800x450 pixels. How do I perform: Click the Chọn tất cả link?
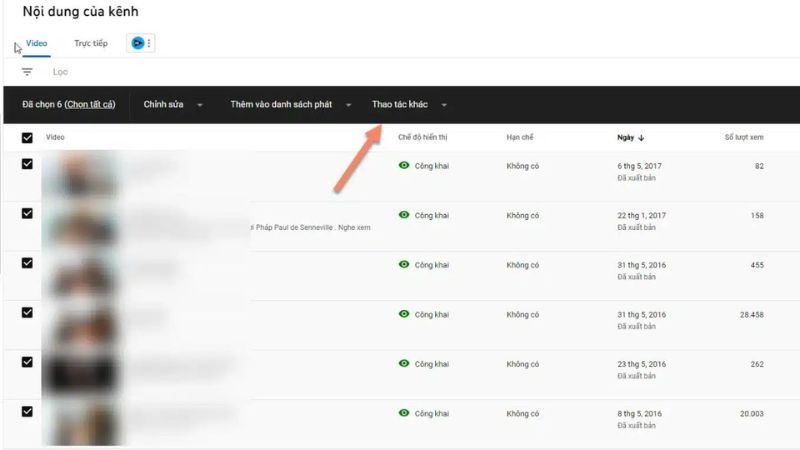coord(89,105)
